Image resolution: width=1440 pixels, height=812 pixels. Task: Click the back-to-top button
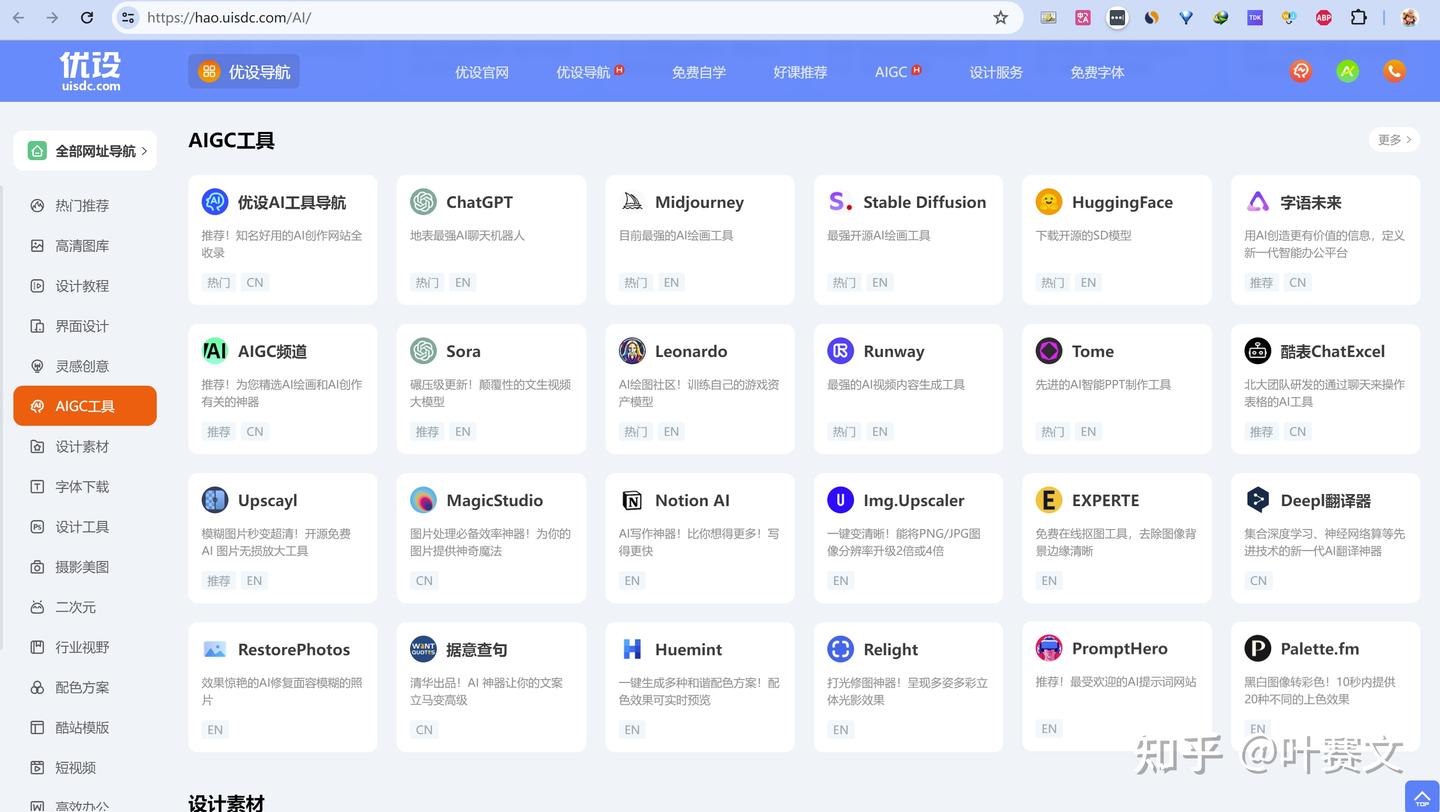coord(1421,797)
